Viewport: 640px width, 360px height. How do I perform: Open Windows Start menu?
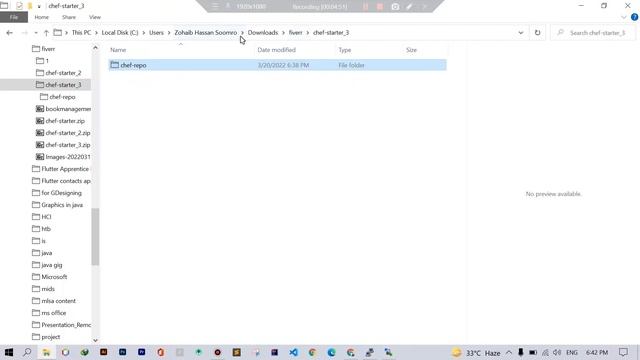pos(9,352)
